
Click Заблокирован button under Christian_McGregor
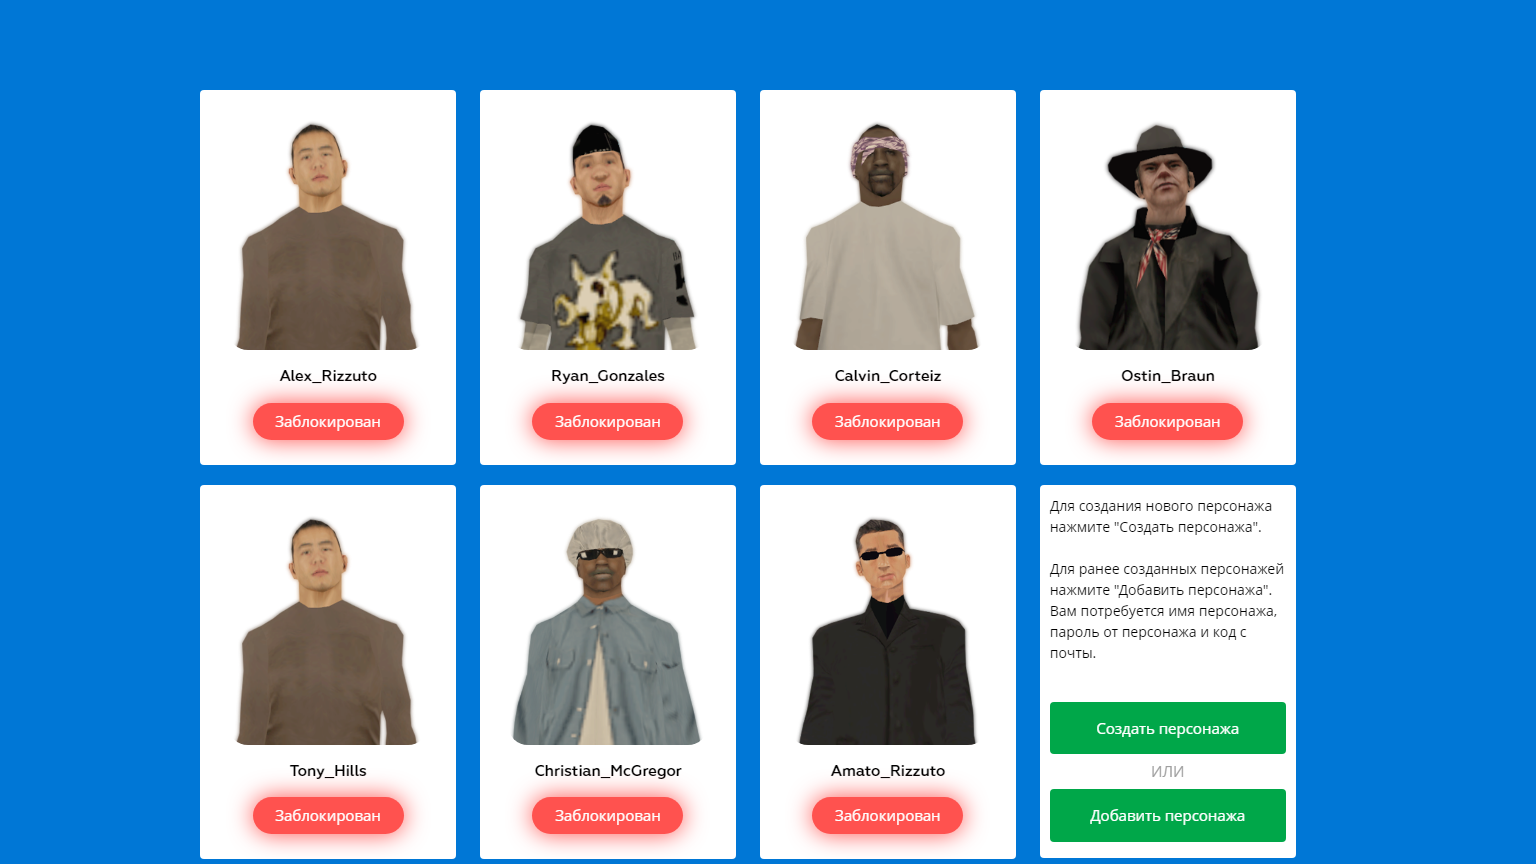coord(608,816)
